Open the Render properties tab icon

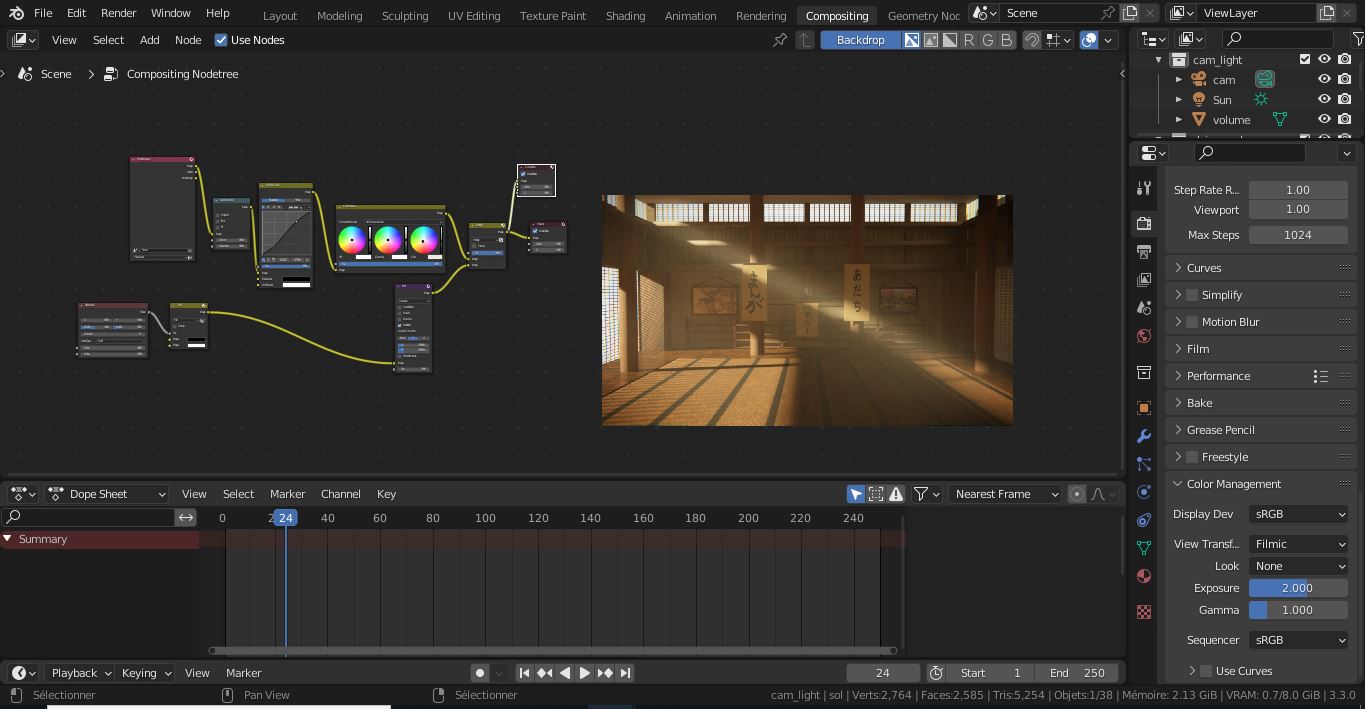coord(1144,223)
